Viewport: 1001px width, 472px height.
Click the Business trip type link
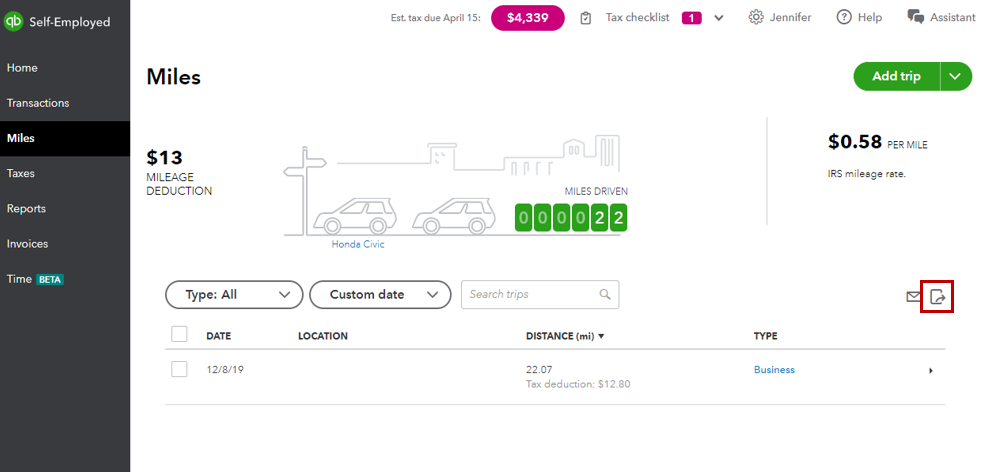pos(774,370)
